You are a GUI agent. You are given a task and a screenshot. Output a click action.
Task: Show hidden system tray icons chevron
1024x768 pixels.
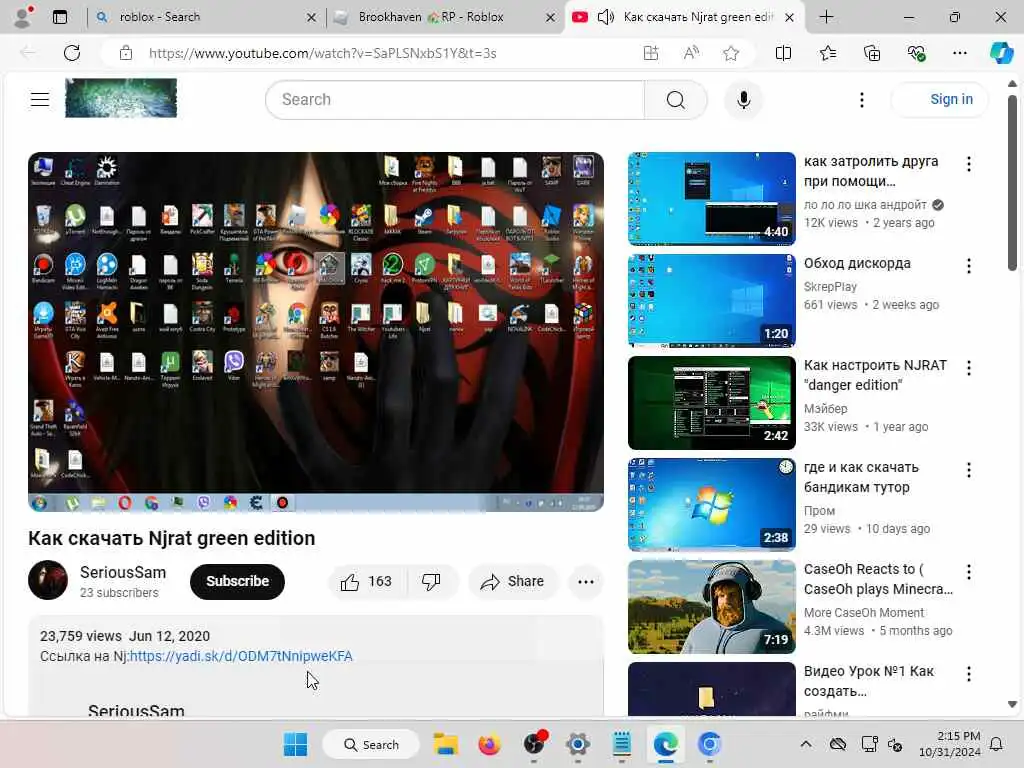pos(806,744)
